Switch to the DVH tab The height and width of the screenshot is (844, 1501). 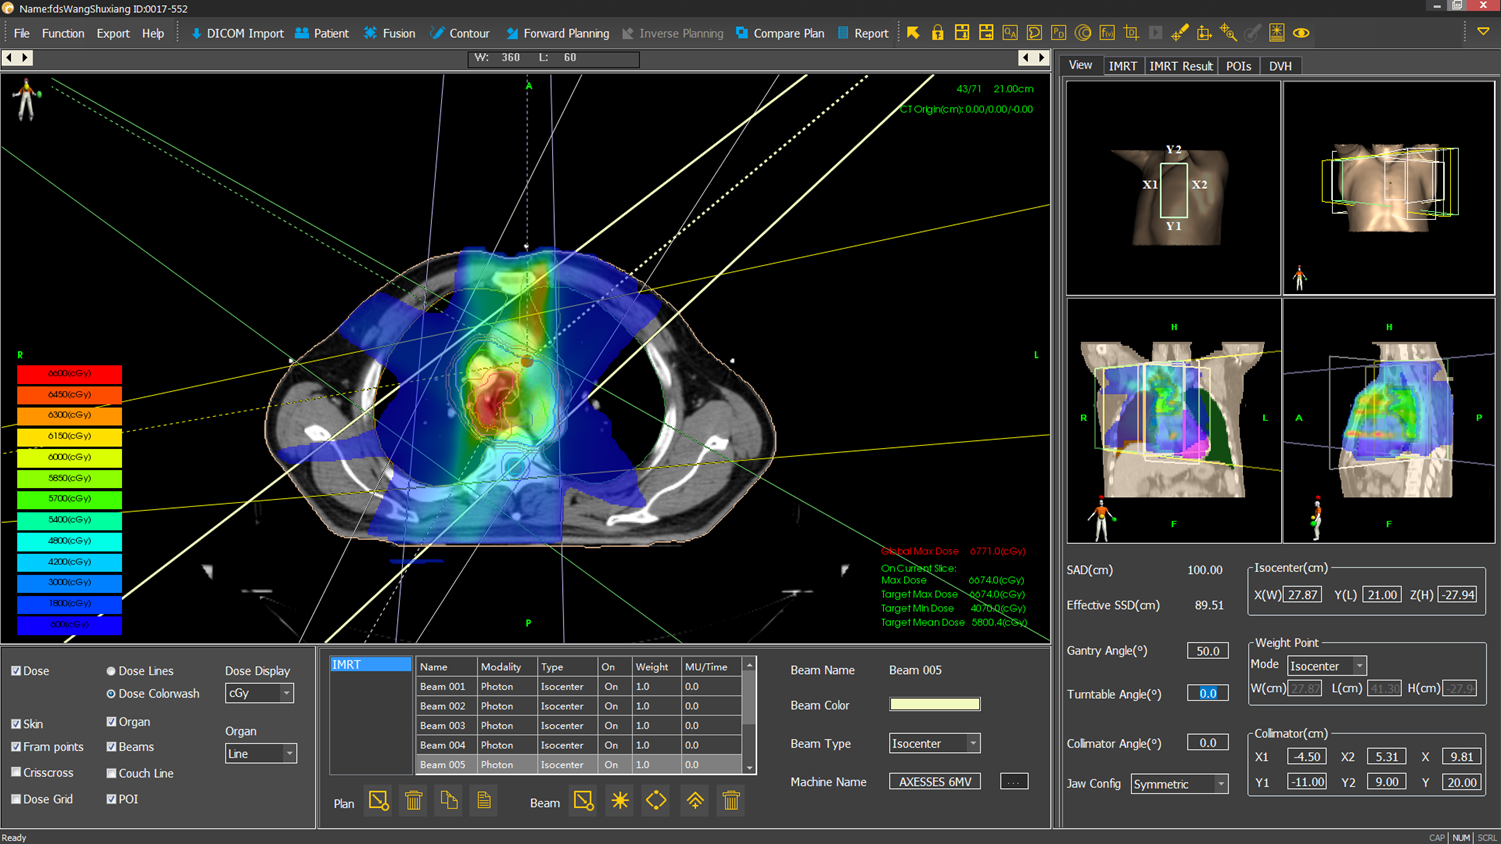[1280, 66]
